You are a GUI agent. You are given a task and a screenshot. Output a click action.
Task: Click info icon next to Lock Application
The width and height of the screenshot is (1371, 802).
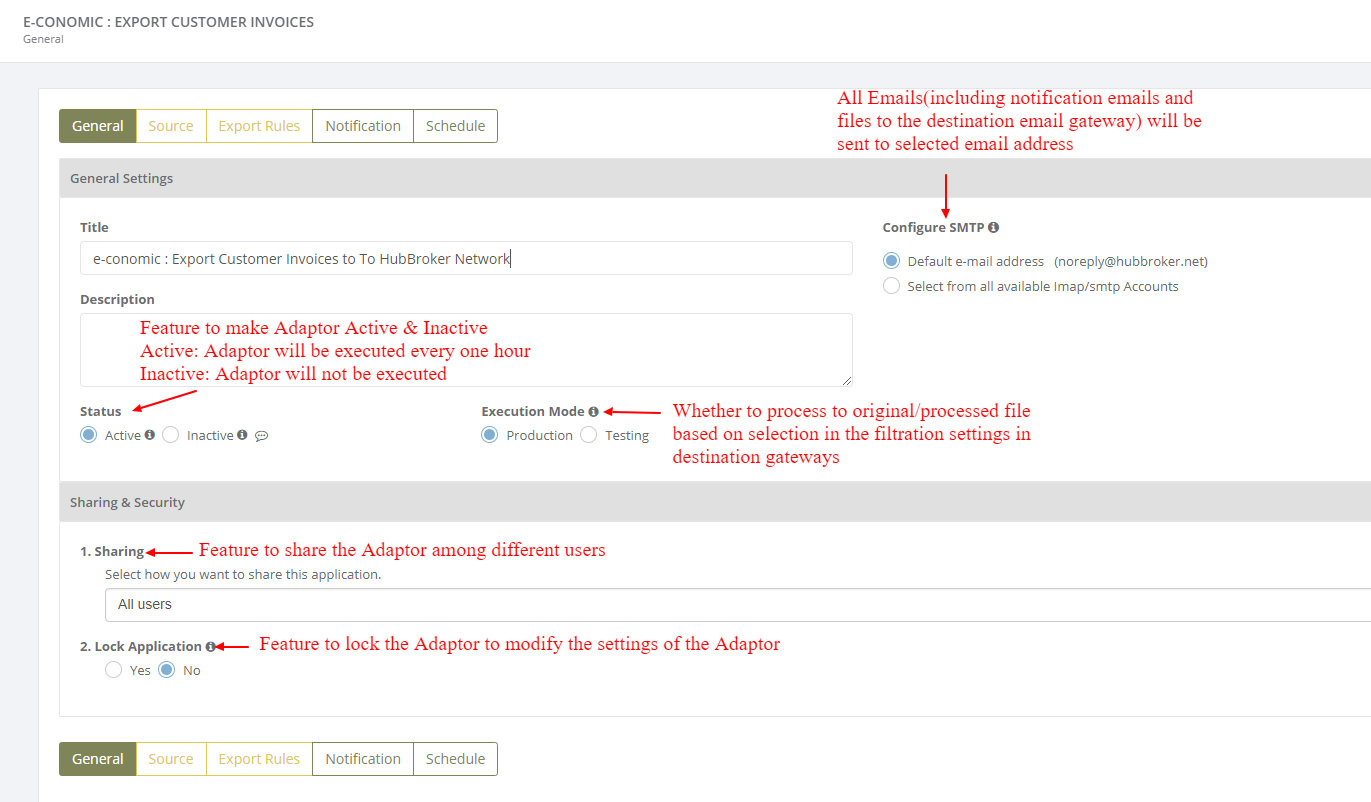[210, 647]
